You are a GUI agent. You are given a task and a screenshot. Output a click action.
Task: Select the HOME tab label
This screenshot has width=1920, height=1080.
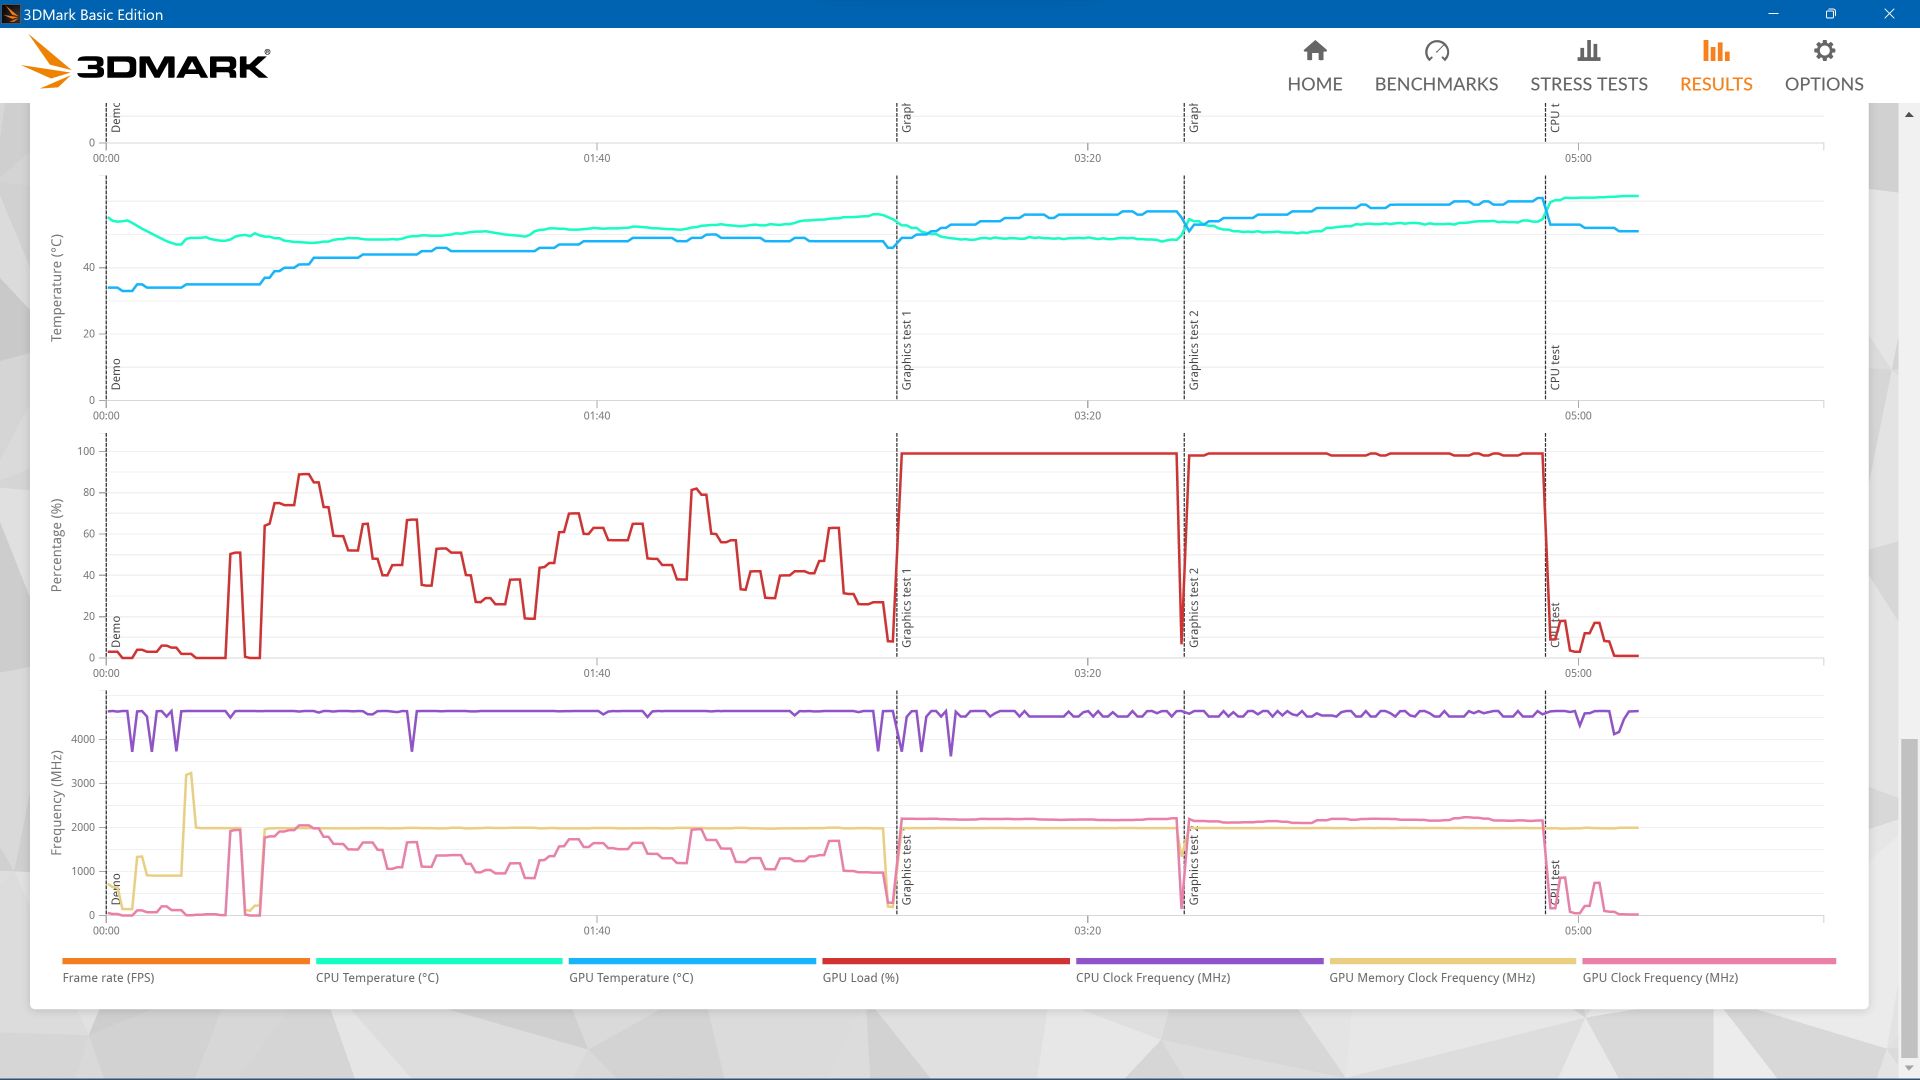pyautogui.click(x=1314, y=84)
